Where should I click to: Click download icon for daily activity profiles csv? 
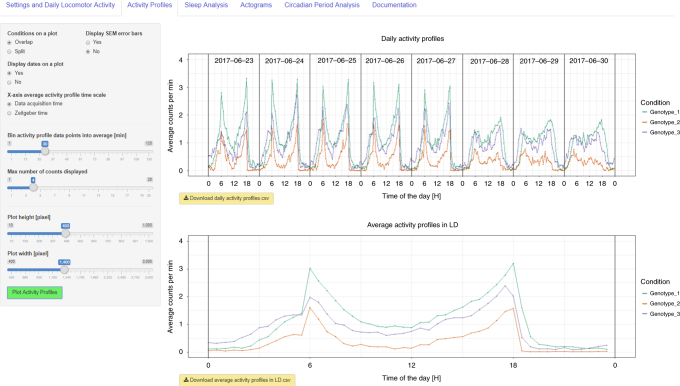[186, 198]
